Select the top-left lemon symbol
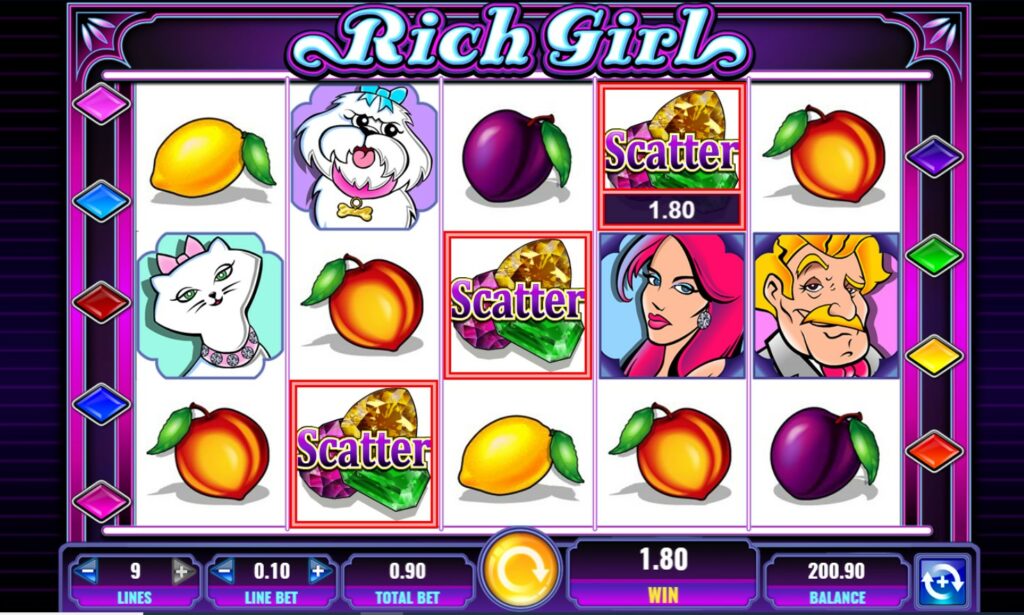The width and height of the screenshot is (1024, 615). pos(212,159)
